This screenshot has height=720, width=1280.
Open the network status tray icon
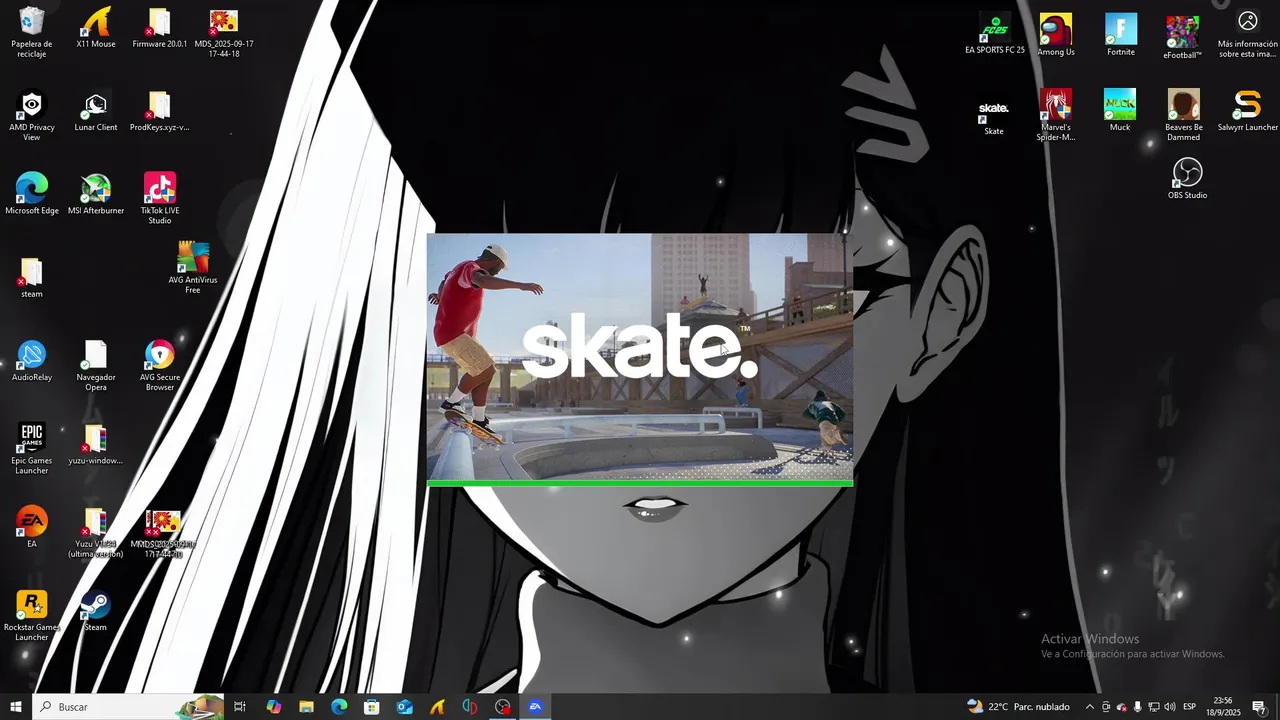click(x=1154, y=707)
